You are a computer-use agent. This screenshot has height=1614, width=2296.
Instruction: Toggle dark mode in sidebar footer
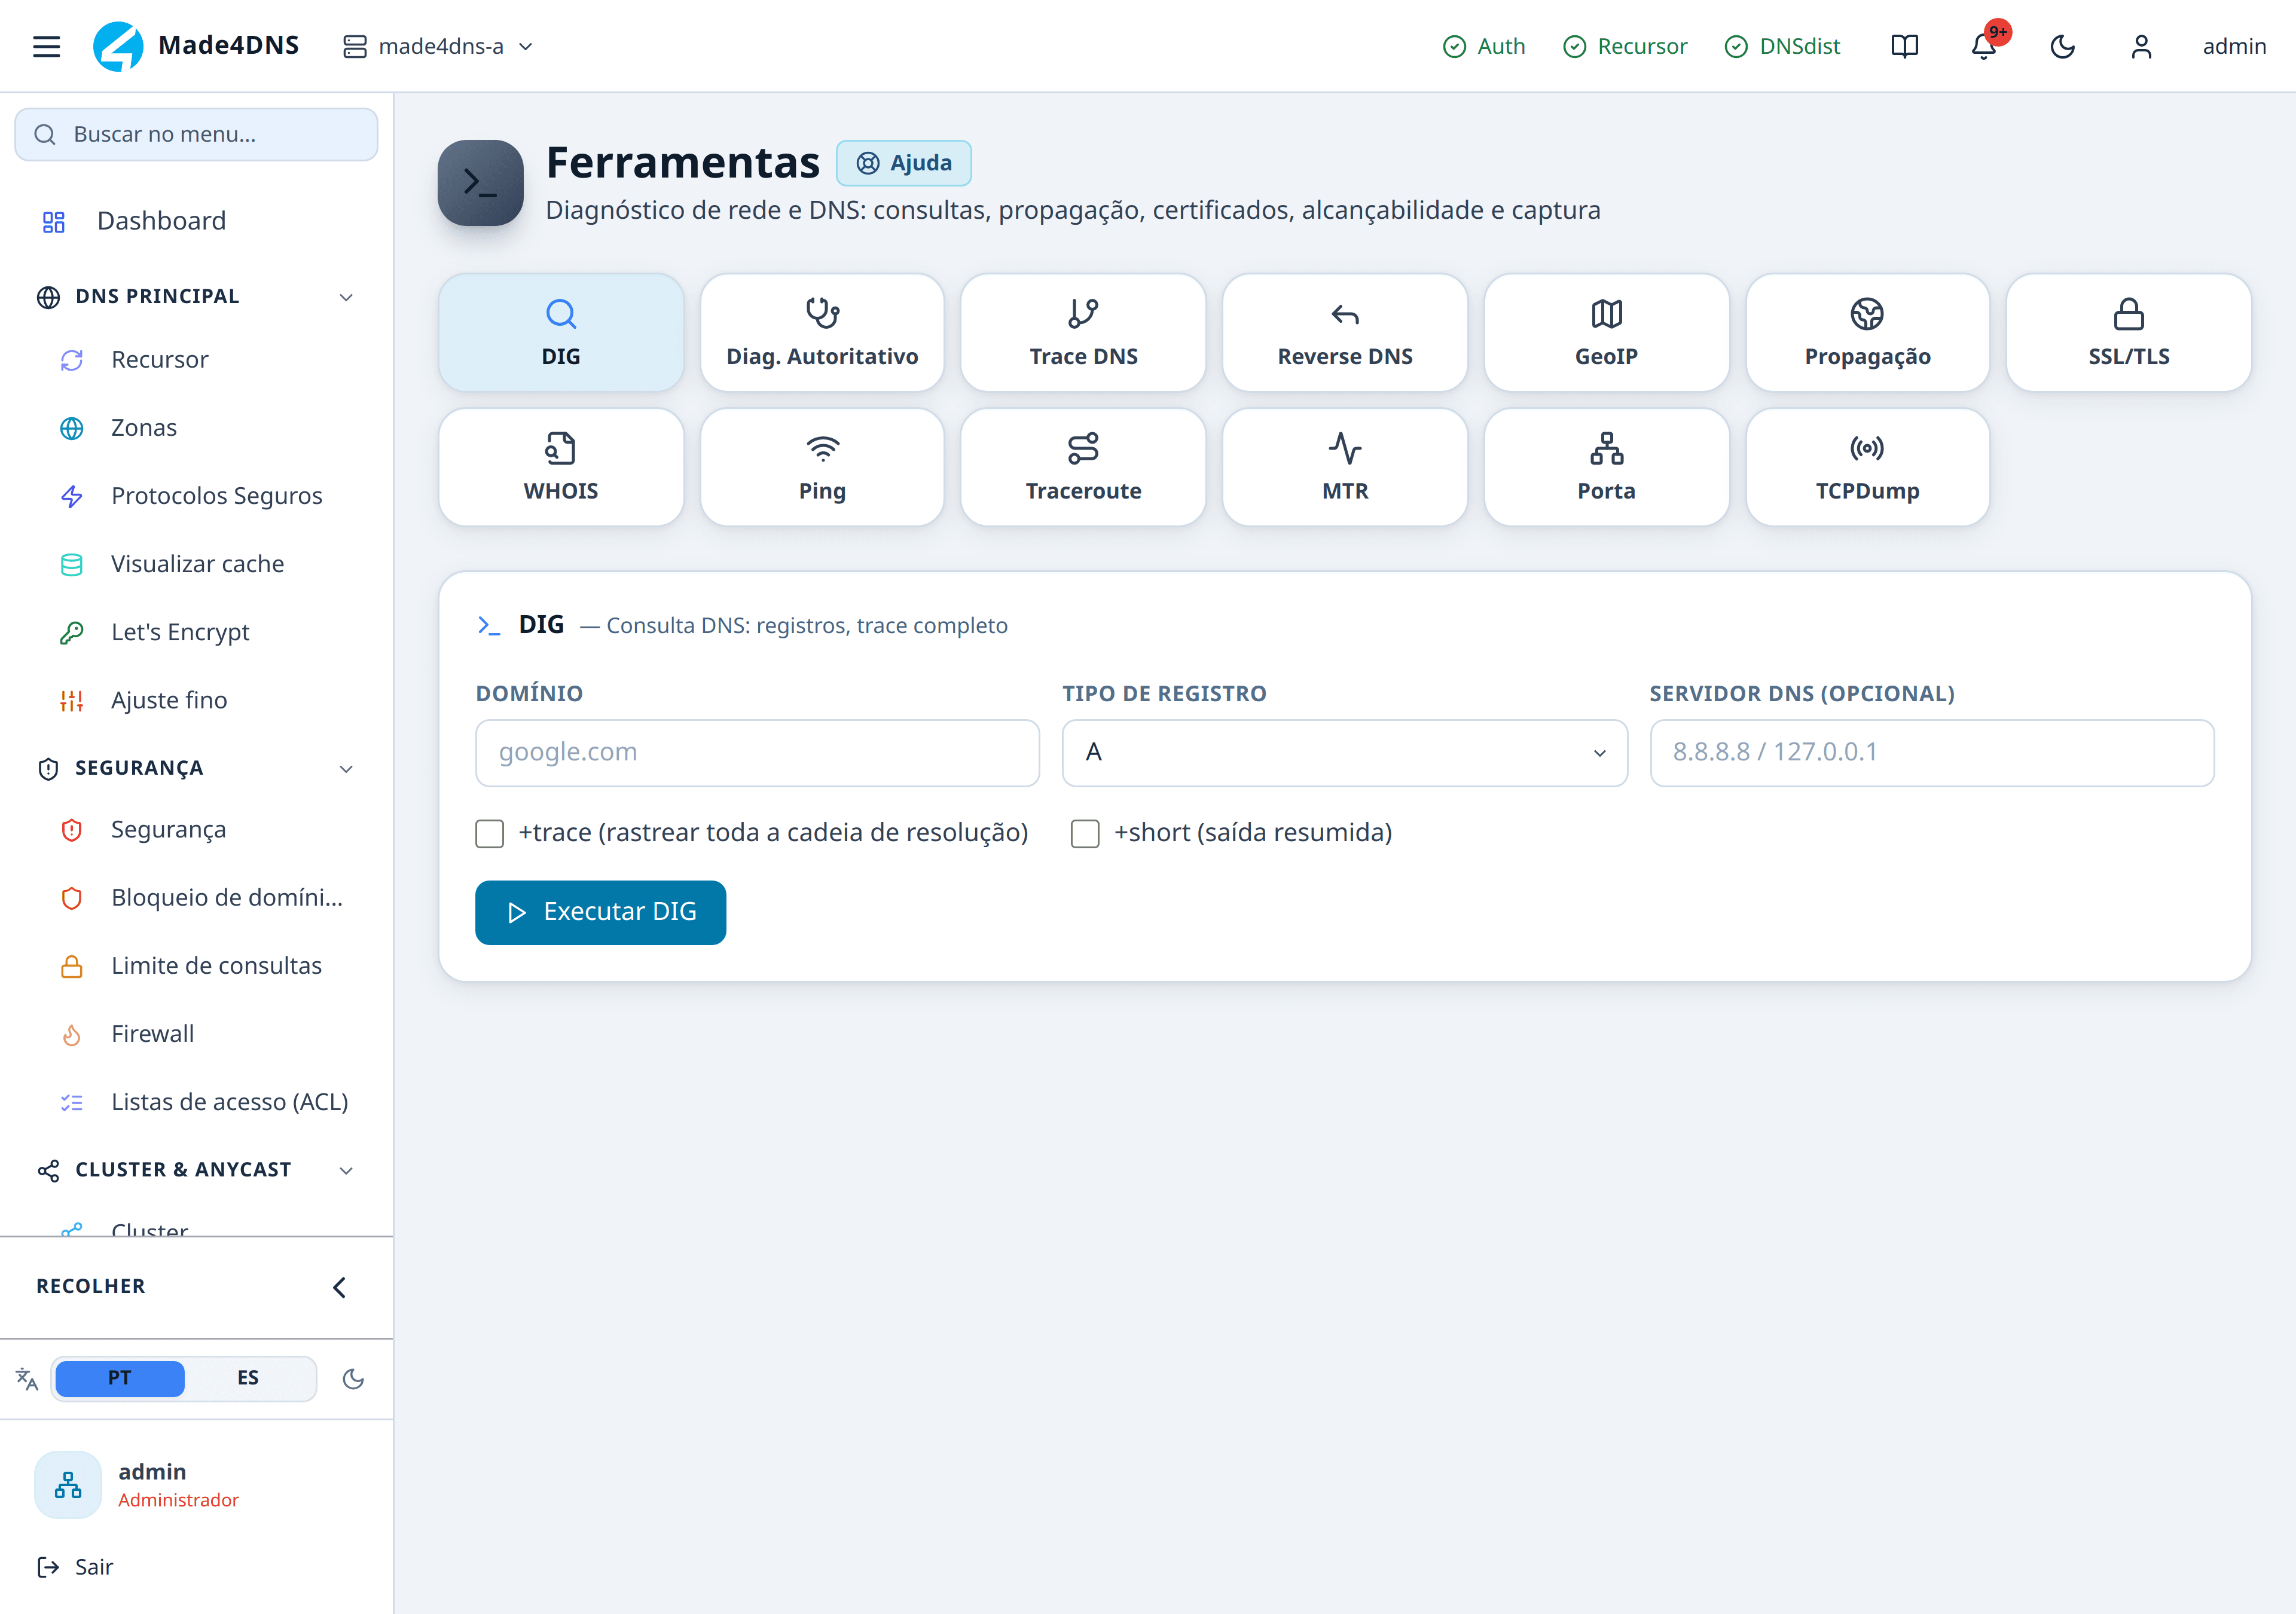pos(353,1379)
